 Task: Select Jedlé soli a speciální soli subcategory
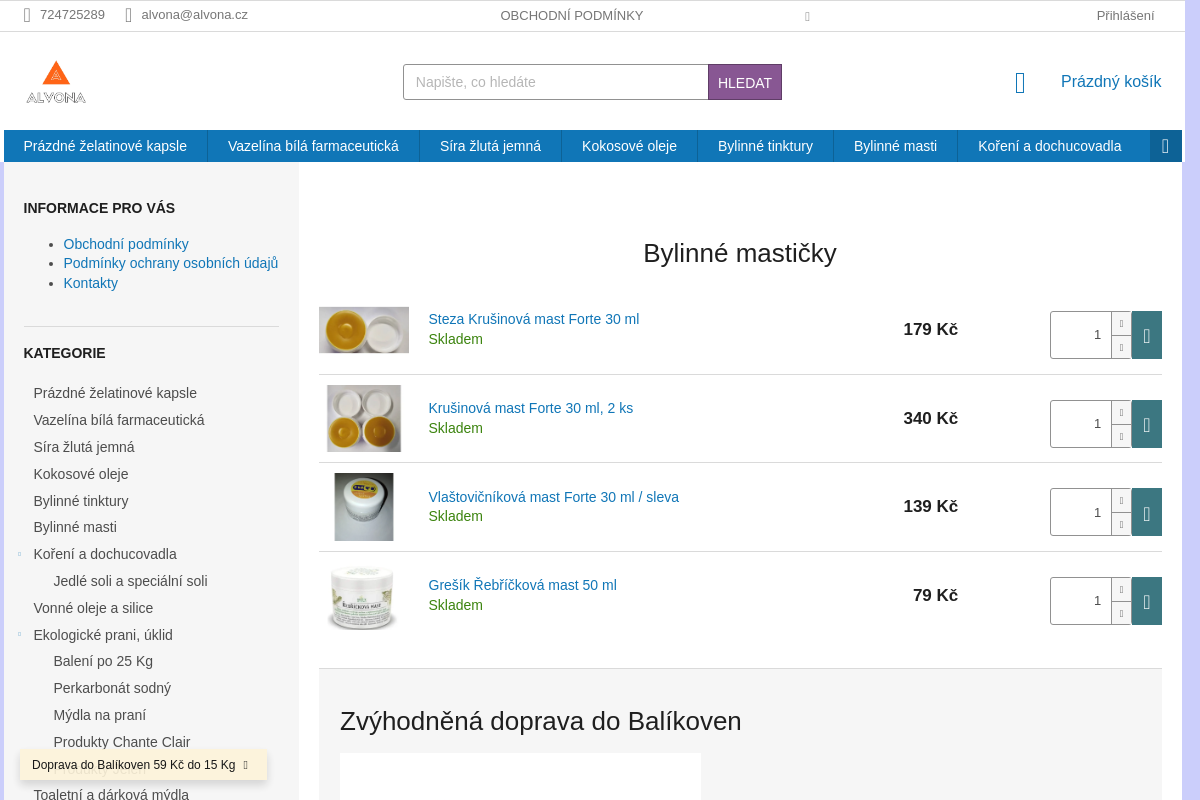(131, 581)
